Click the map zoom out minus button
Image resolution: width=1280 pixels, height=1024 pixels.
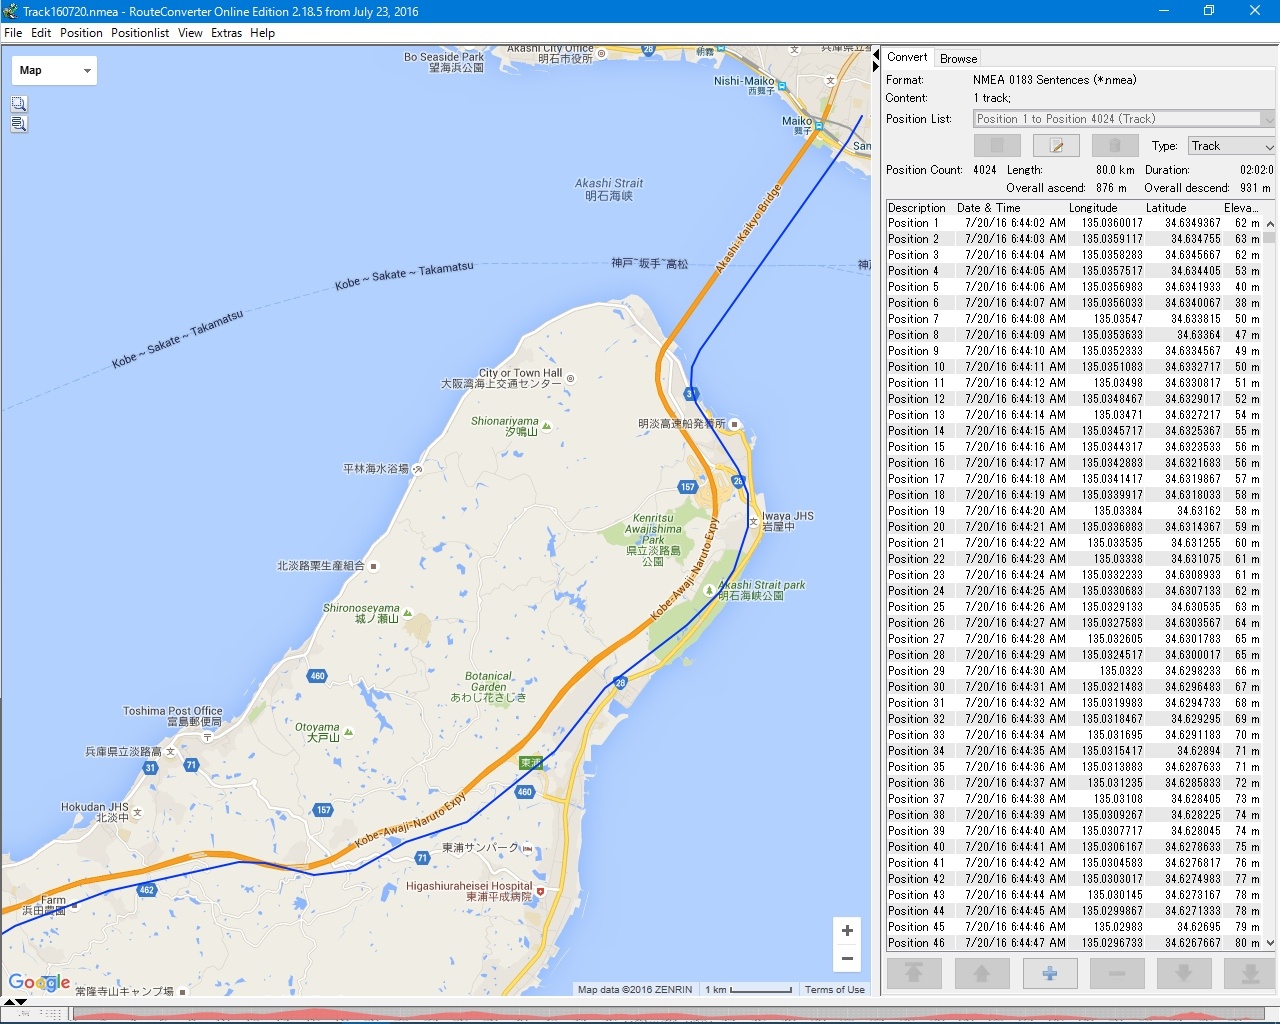pyautogui.click(x=847, y=959)
